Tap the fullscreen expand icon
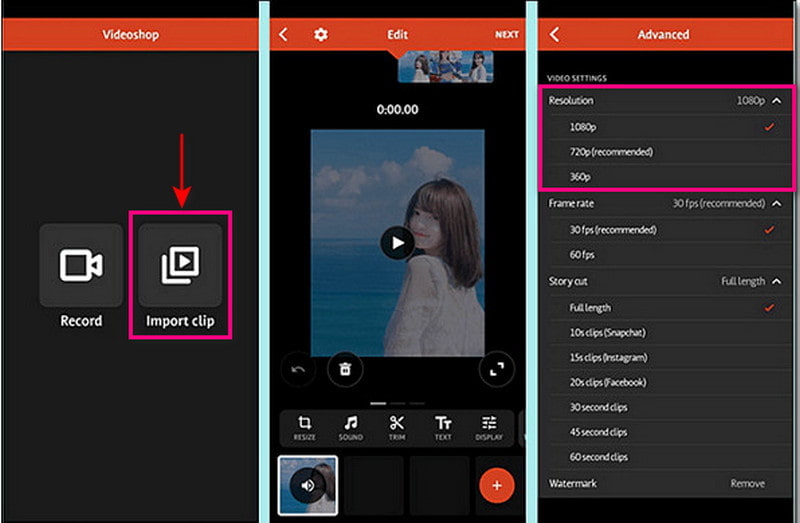This screenshot has height=523, width=800. (x=496, y=369)
